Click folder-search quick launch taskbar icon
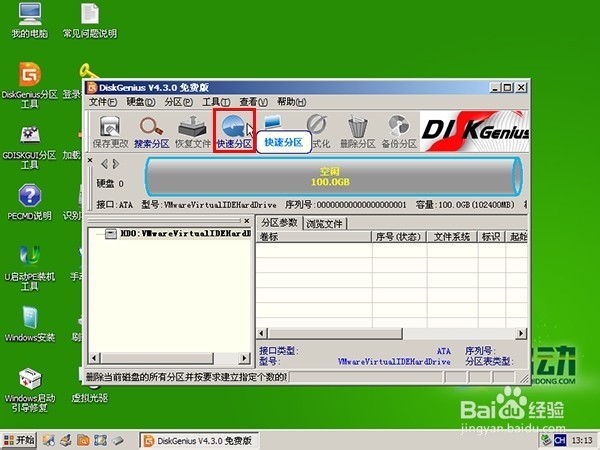The height and width of the screenshot is (450, 600). pos(83,440)
